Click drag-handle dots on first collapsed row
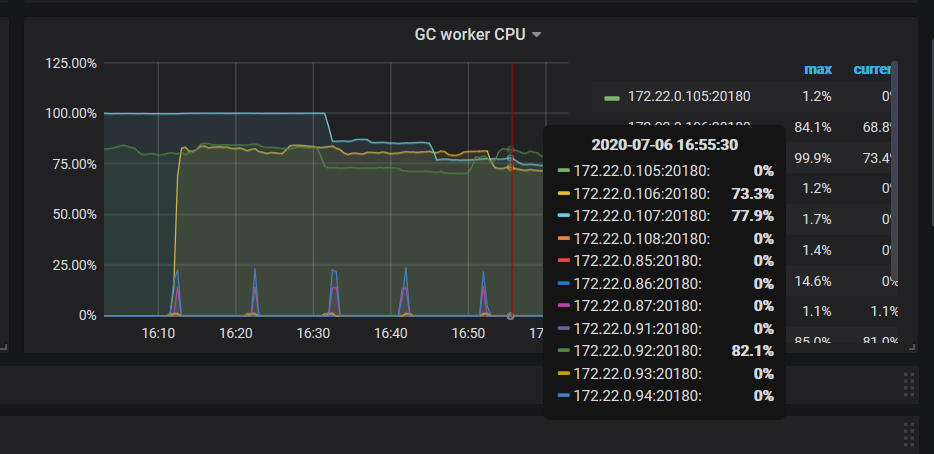Image resolution: width=934 pixels, height=454 pixels. coord(909,384)
